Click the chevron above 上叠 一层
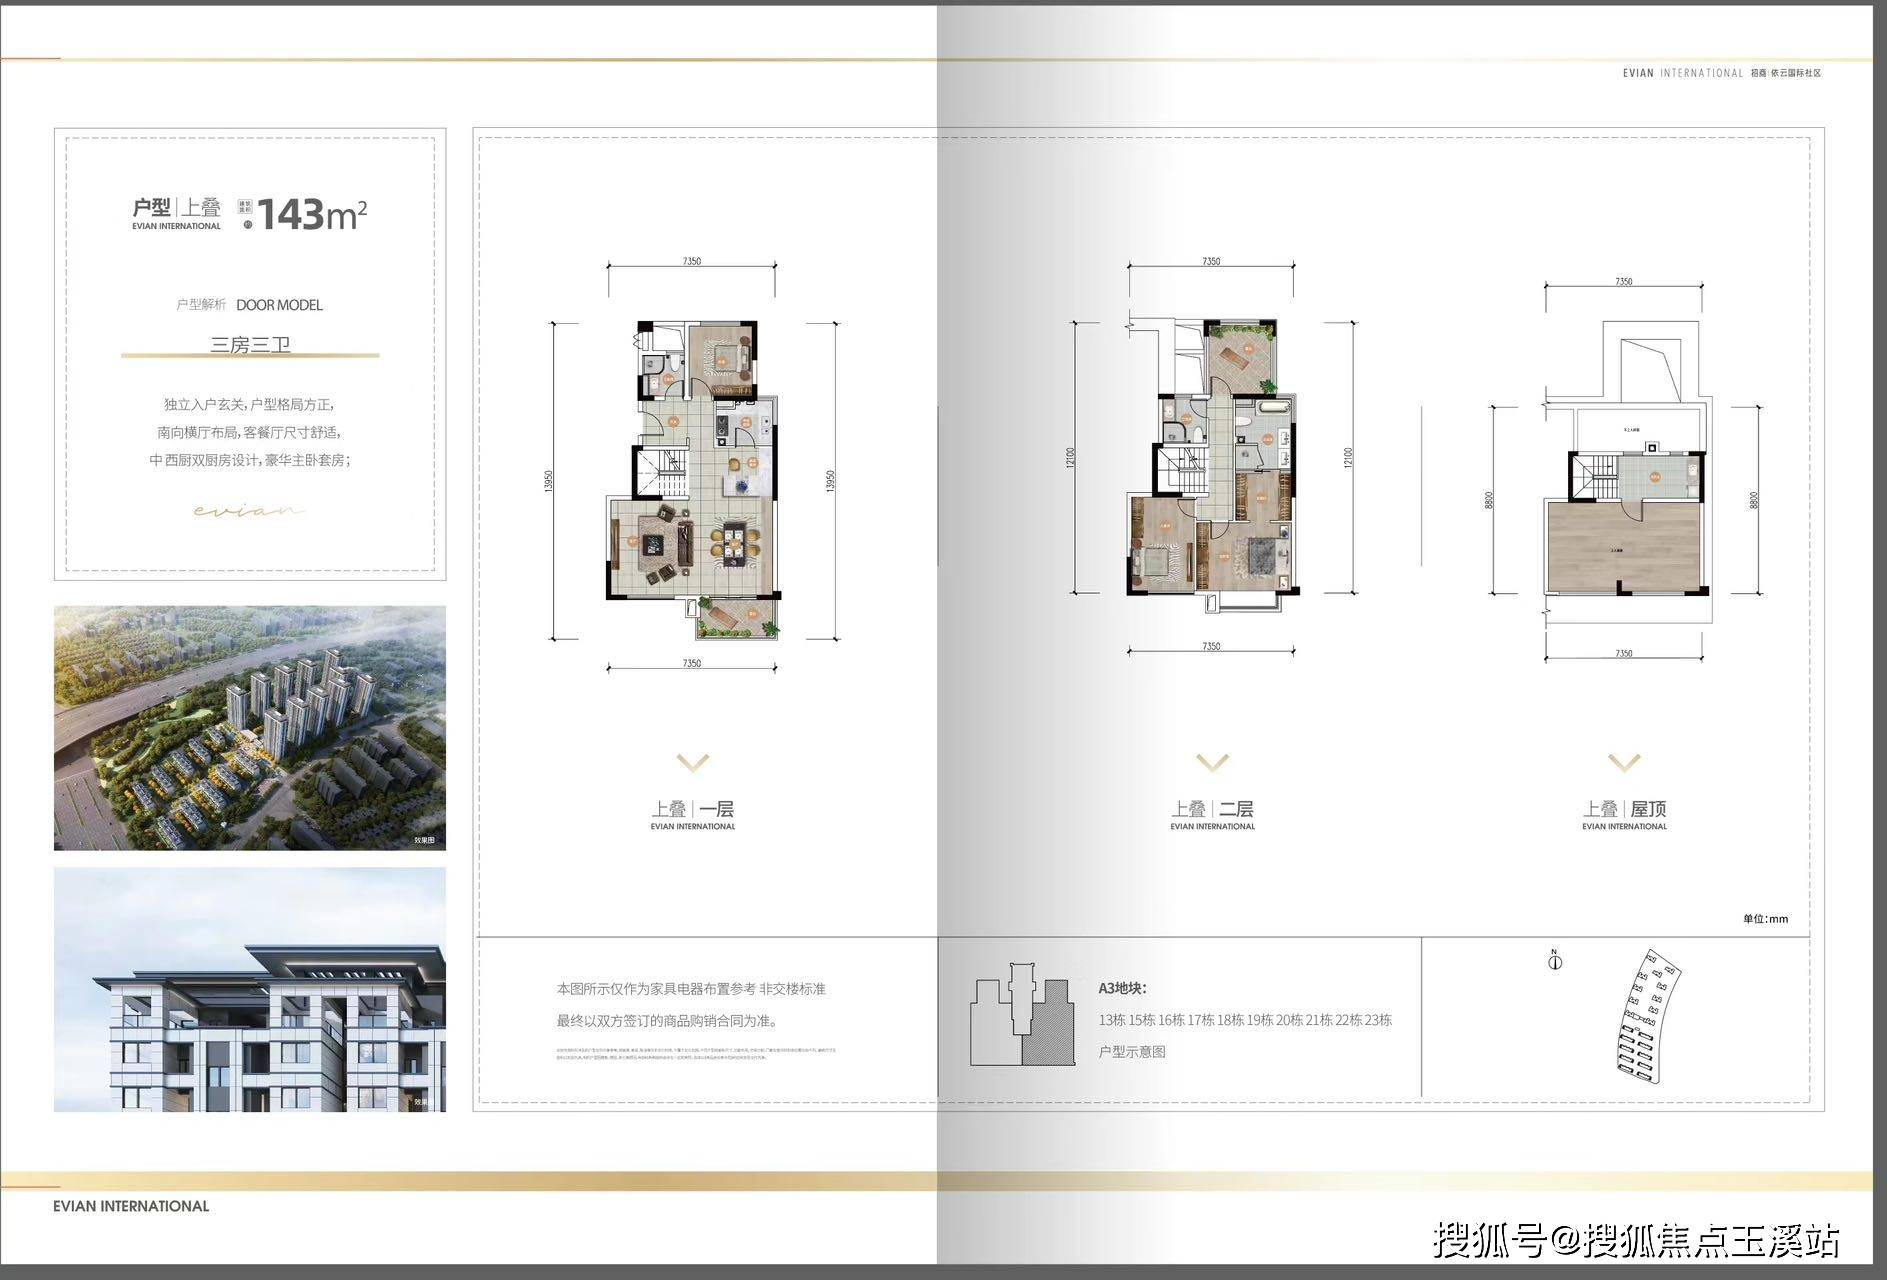Viewport: 1887px width, 1280px height. (x=692, y=763)
